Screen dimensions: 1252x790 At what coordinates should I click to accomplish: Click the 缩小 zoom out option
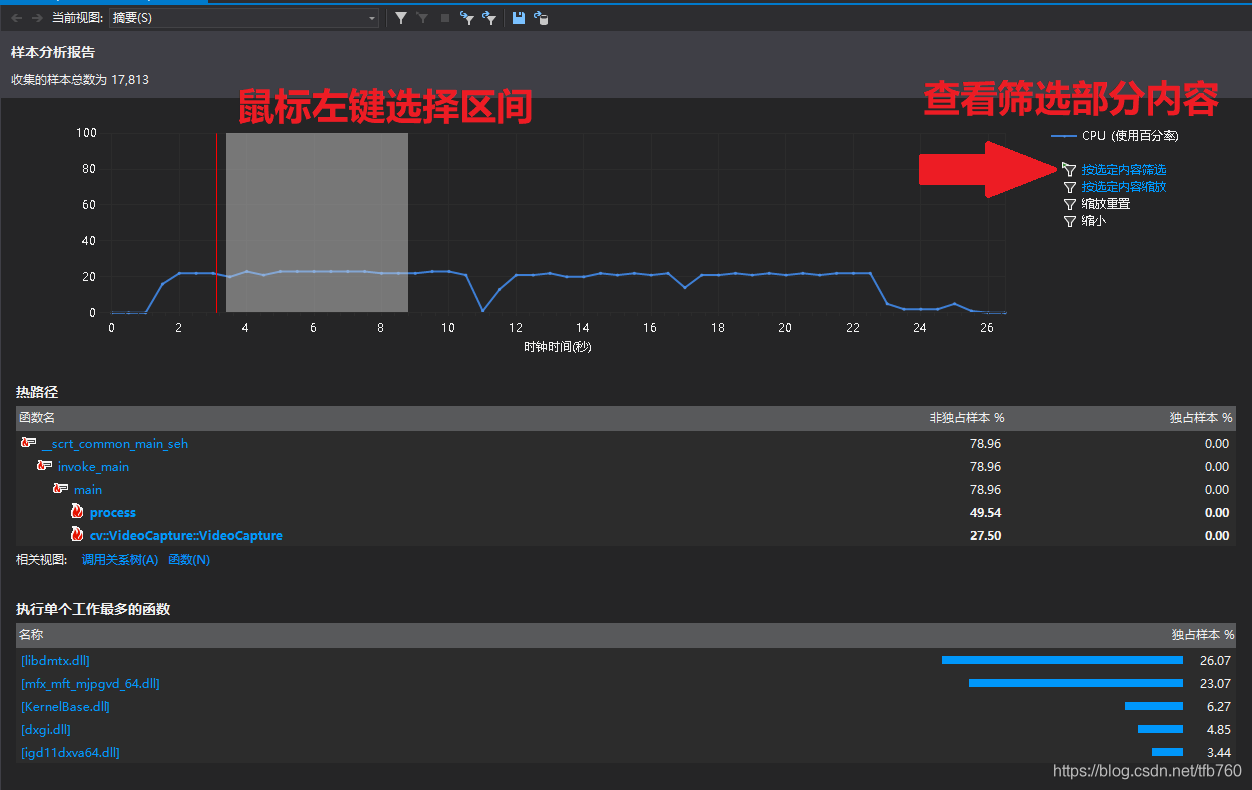pos(1094,221)
